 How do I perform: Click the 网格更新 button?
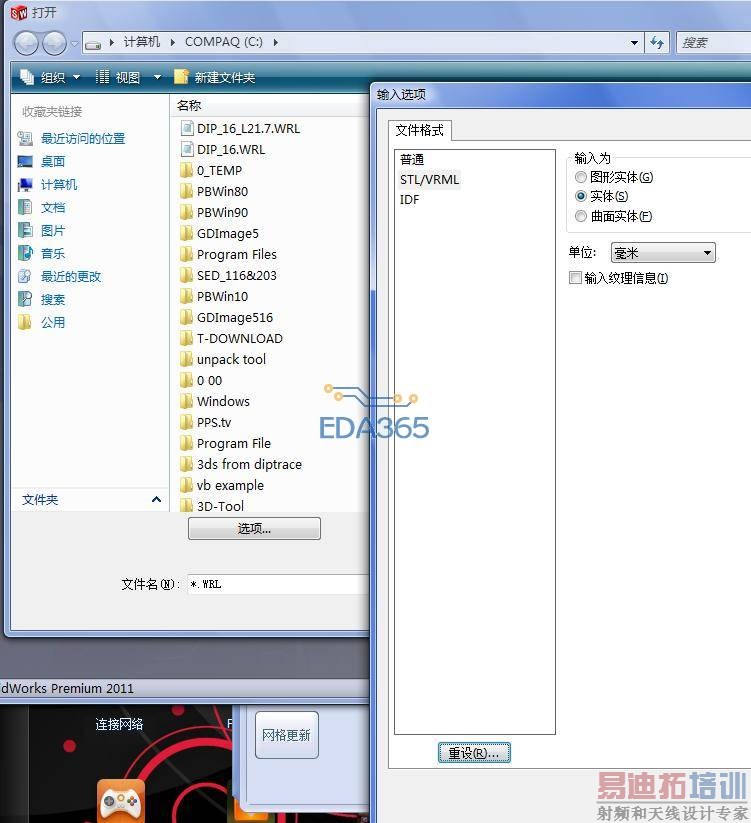tap(287, 735)
